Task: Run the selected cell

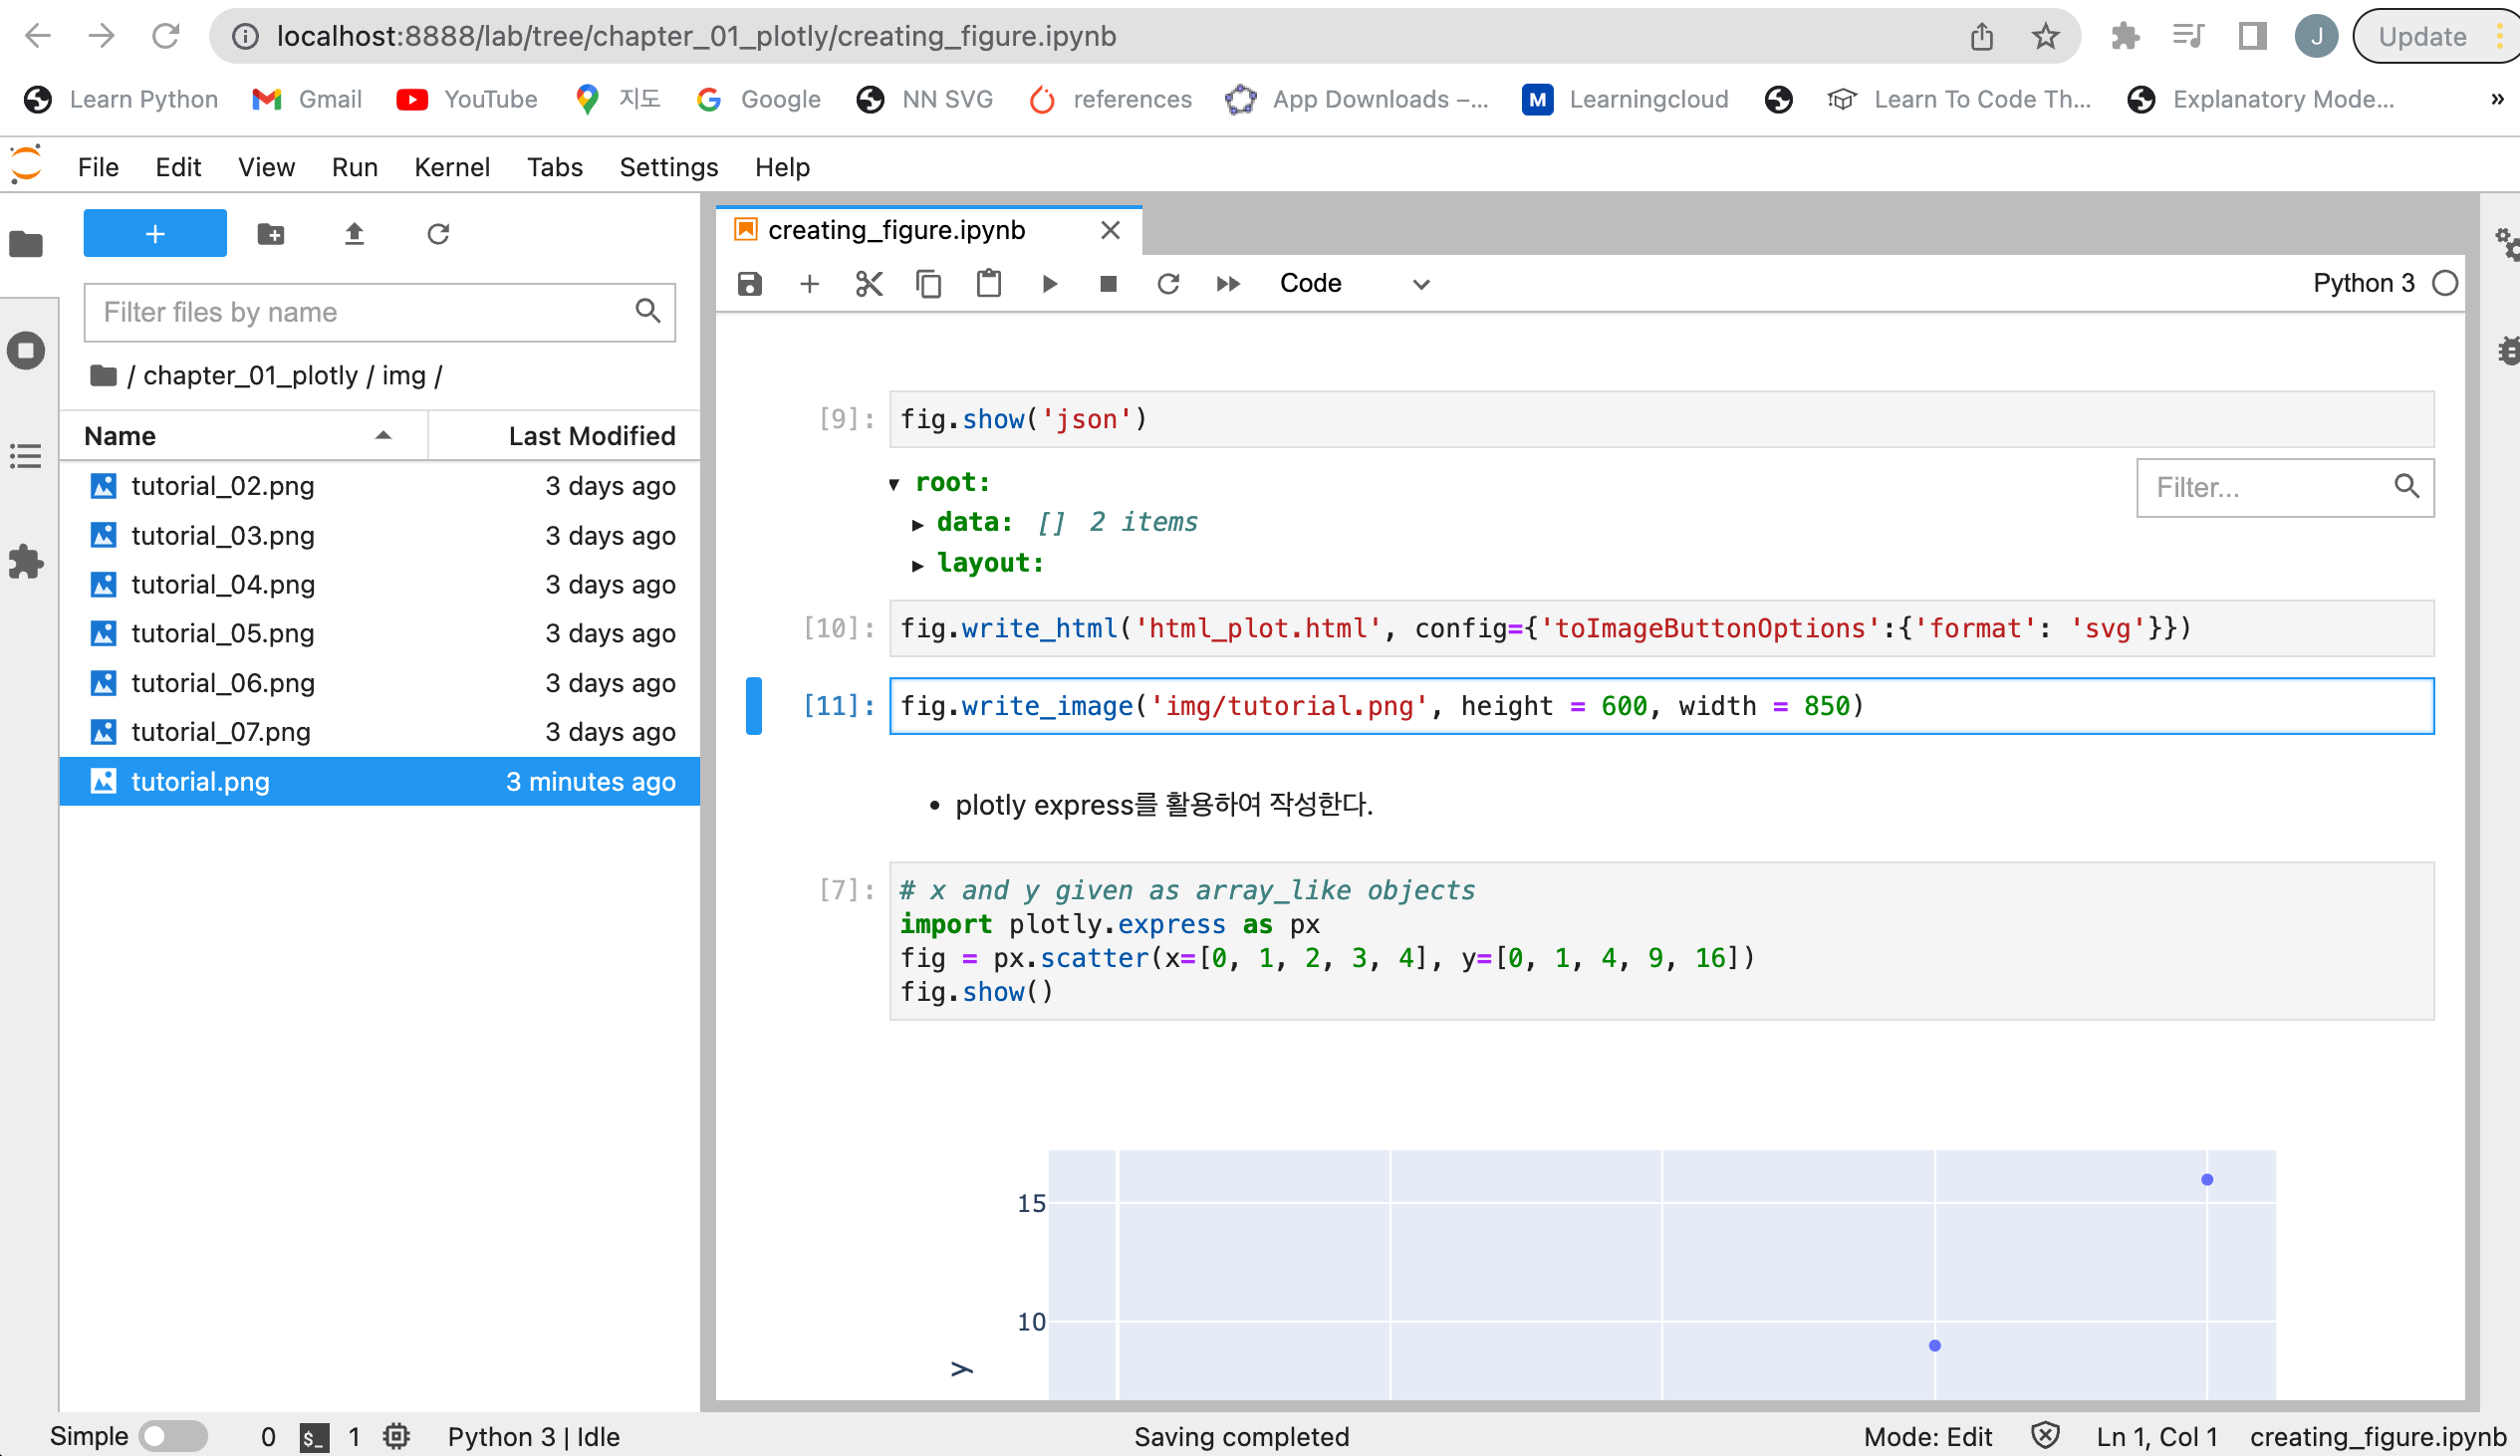Action: click(x=1049, y=284)
